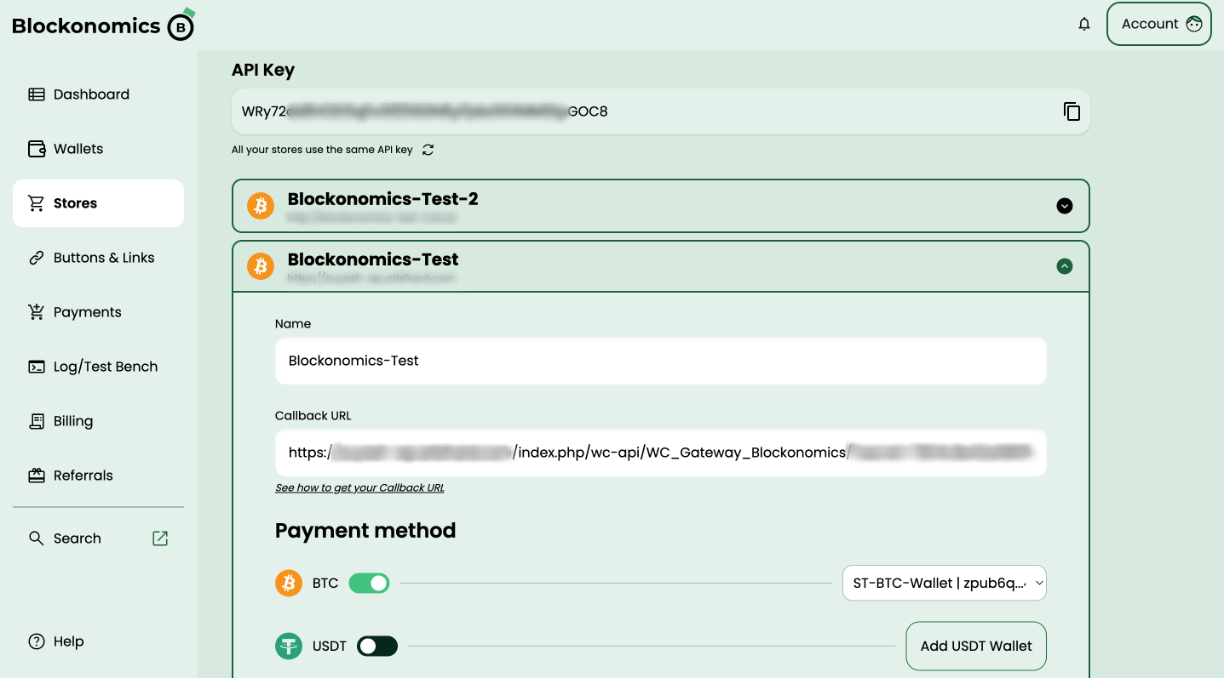Click the Payment method heading
This screenshot has height=678, width=1224.
(x=365, y=531)
